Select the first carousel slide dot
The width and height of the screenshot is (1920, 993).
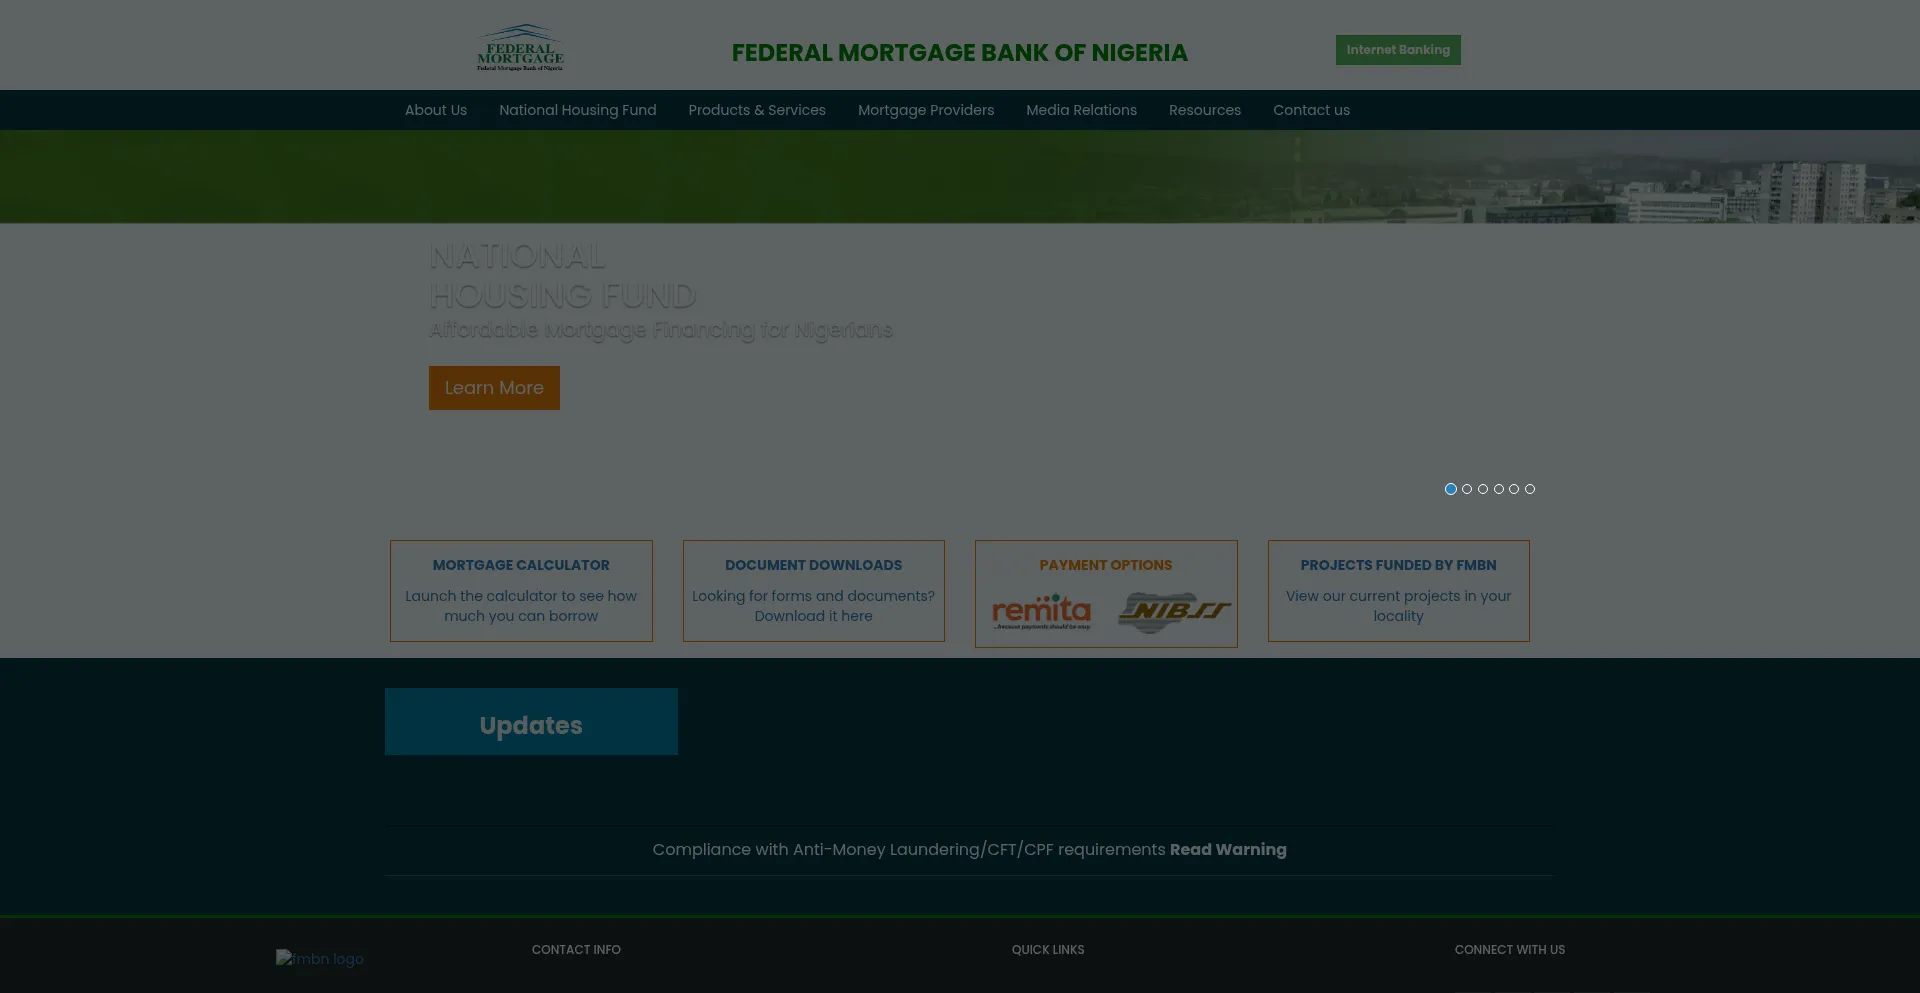point(1451,489)
